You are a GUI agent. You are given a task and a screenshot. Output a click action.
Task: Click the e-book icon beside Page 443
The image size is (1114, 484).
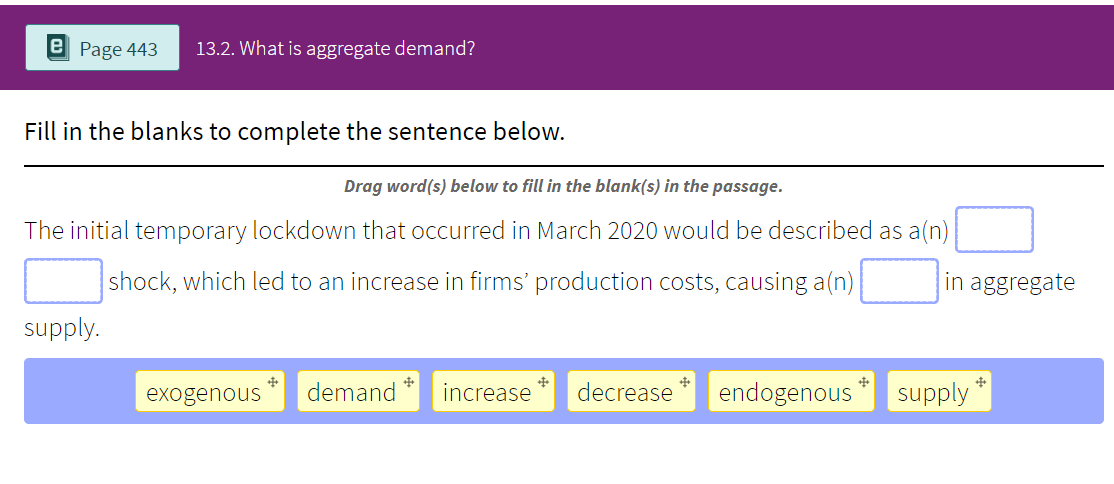(x=59, y=48)
